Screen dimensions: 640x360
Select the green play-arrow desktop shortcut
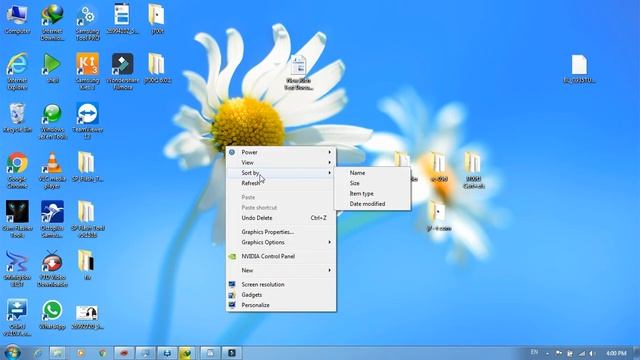pyautogui.click(x=52, y=68)
